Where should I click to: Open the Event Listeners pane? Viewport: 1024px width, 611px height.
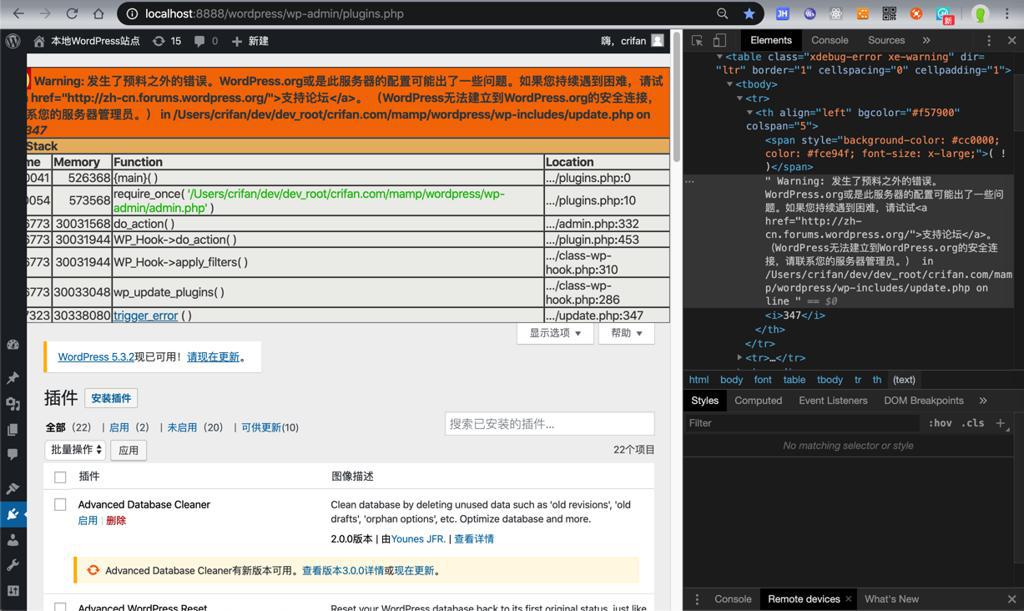(x=833, y=400)
